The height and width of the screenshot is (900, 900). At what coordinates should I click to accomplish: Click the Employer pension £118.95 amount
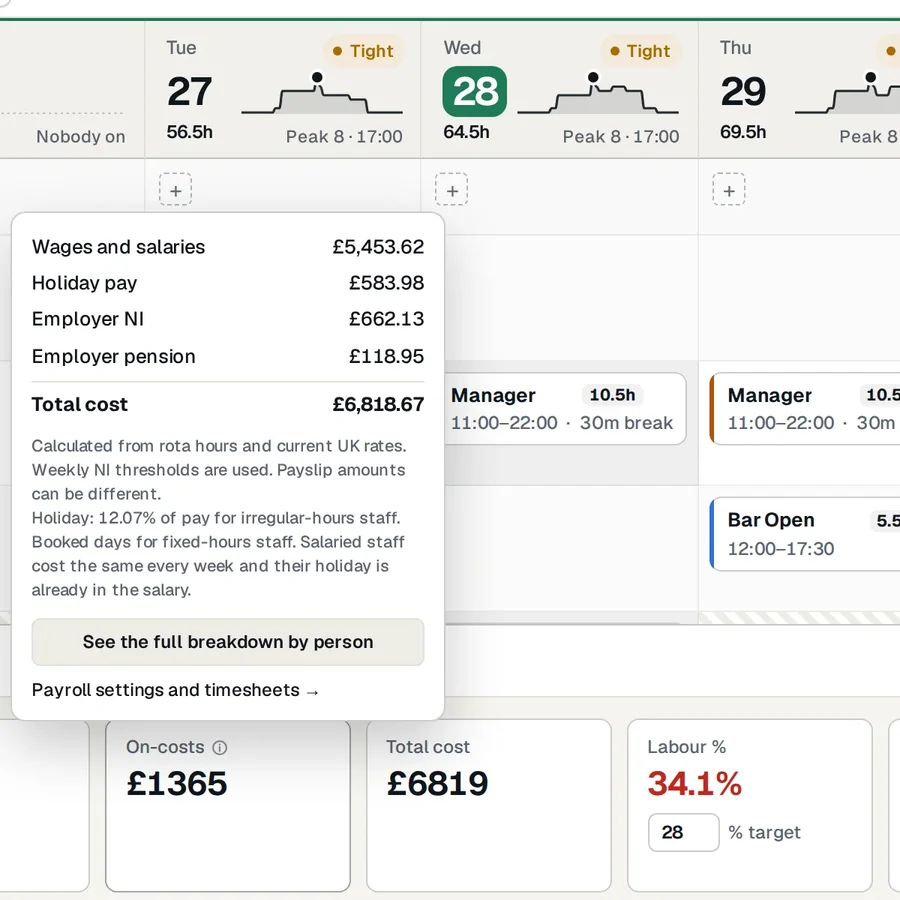click(x=386, y=356)
